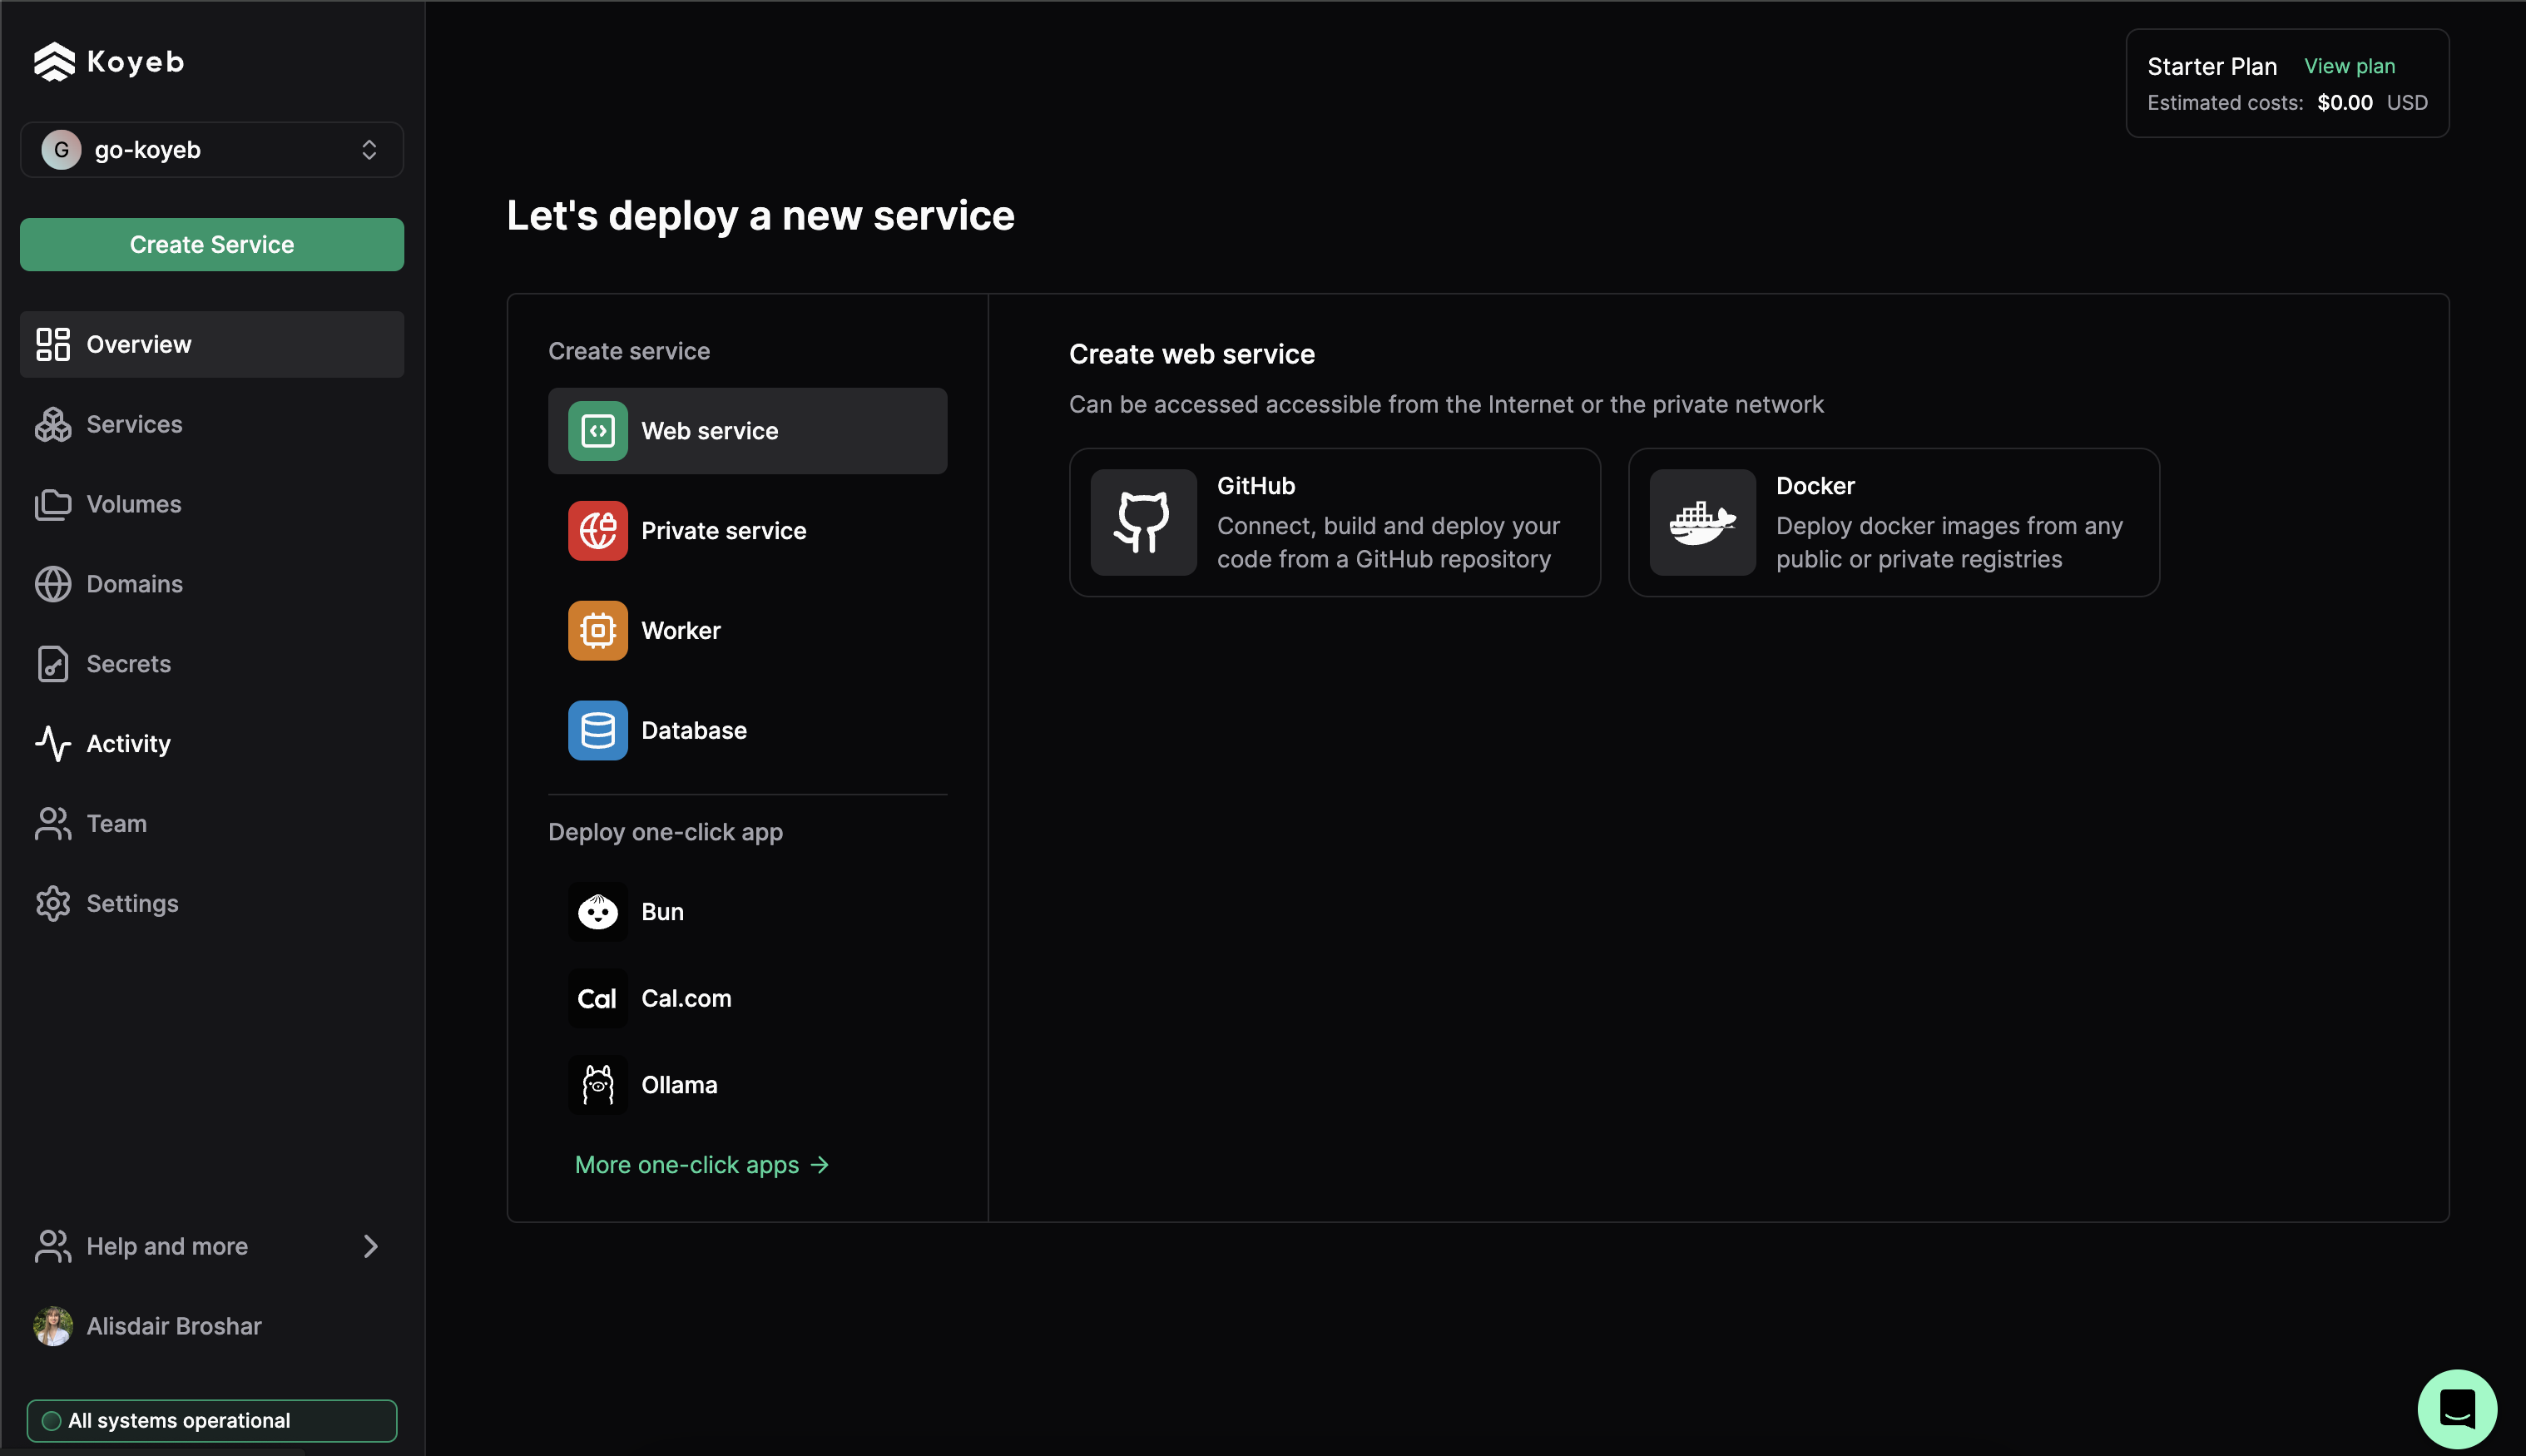Click the Volumes folder icon

[x=53, y=504]
